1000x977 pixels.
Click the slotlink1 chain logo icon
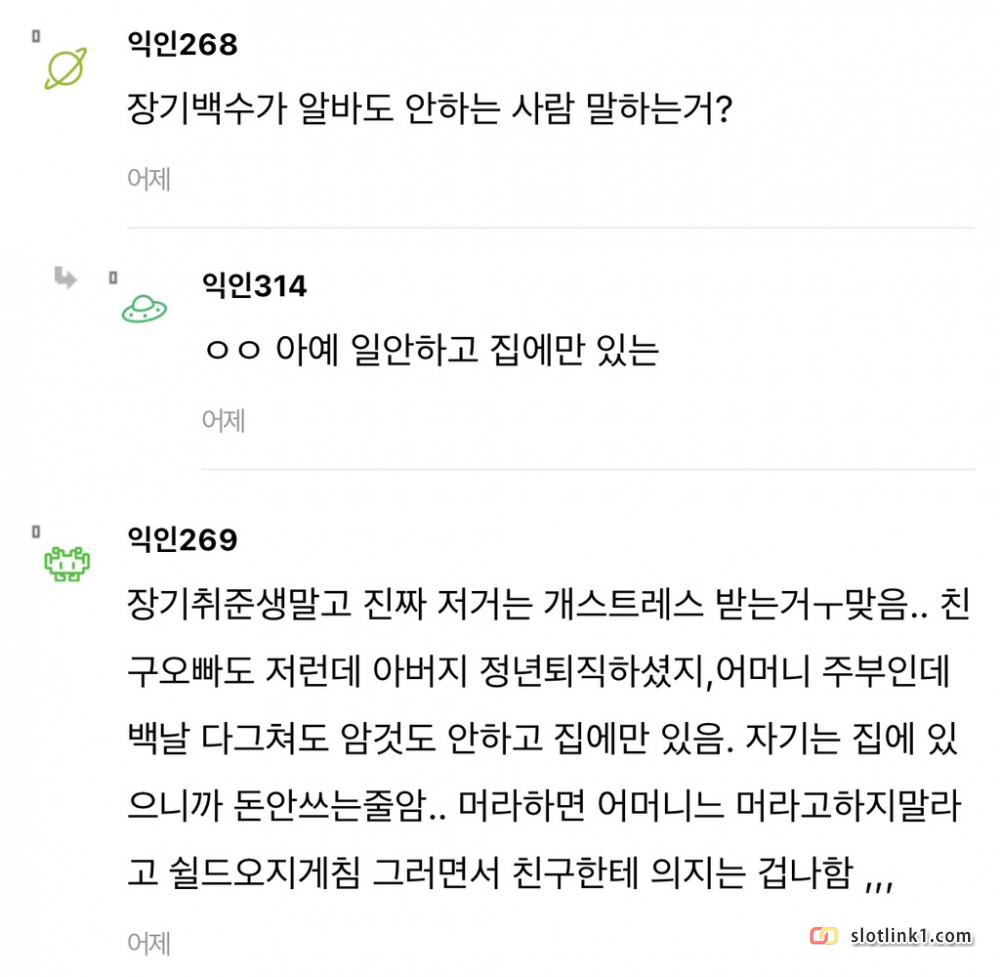click(823, 937)
